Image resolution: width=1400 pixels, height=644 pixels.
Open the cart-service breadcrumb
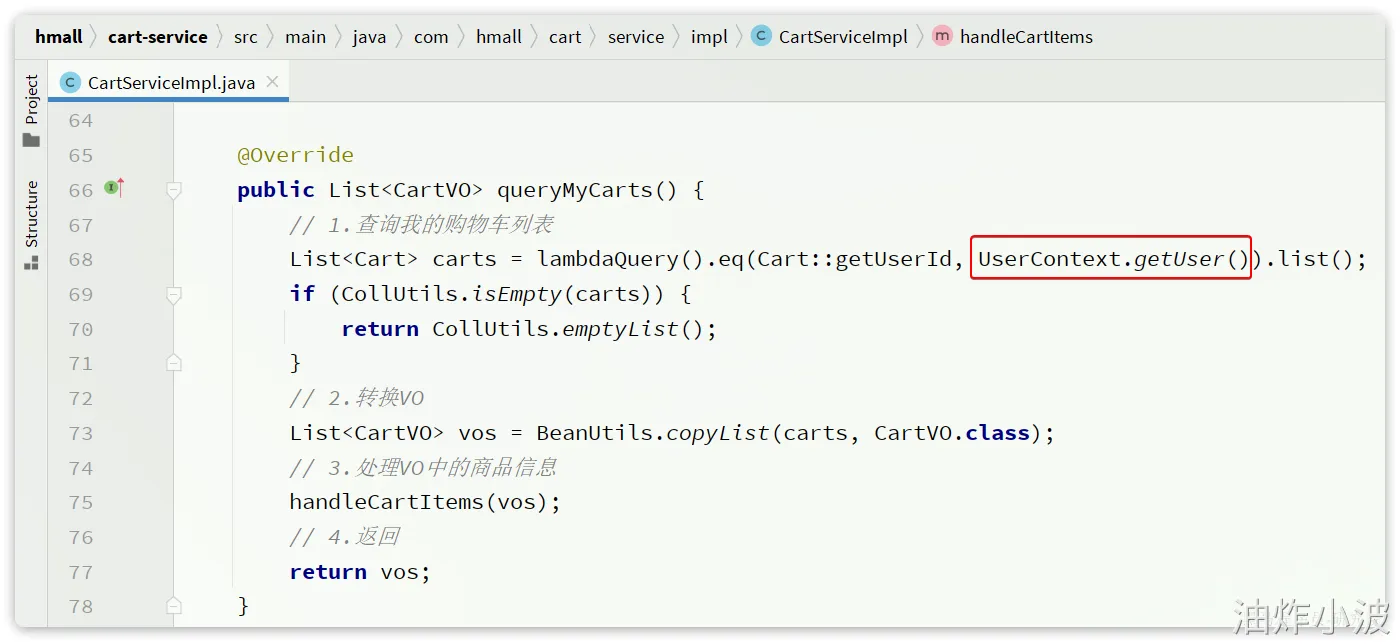158,37
